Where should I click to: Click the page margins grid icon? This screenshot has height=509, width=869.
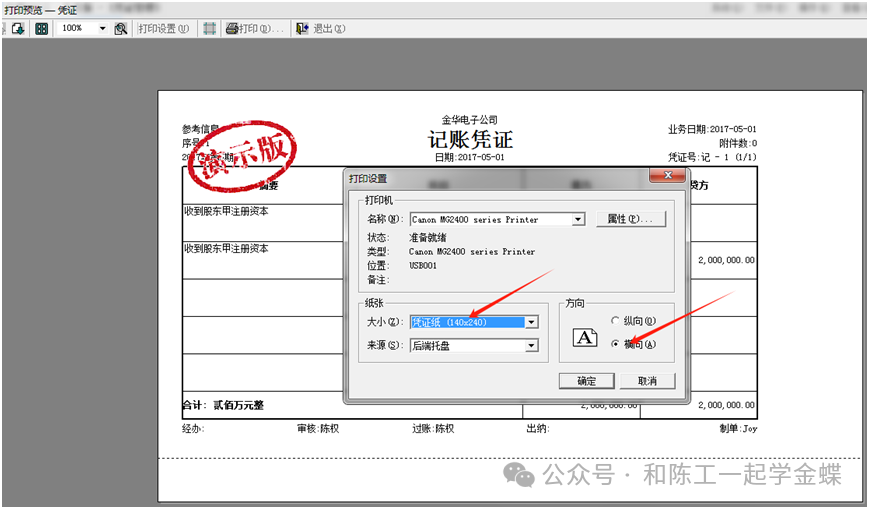[210, 29]
